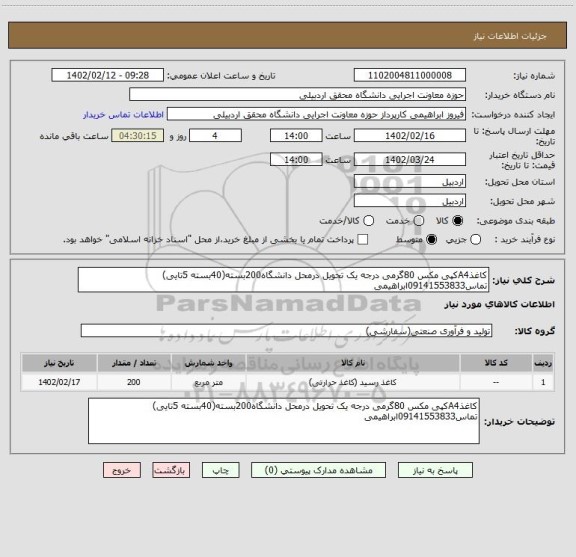View attached documents button
576x557 pixels.
click(x=318, y=471)
